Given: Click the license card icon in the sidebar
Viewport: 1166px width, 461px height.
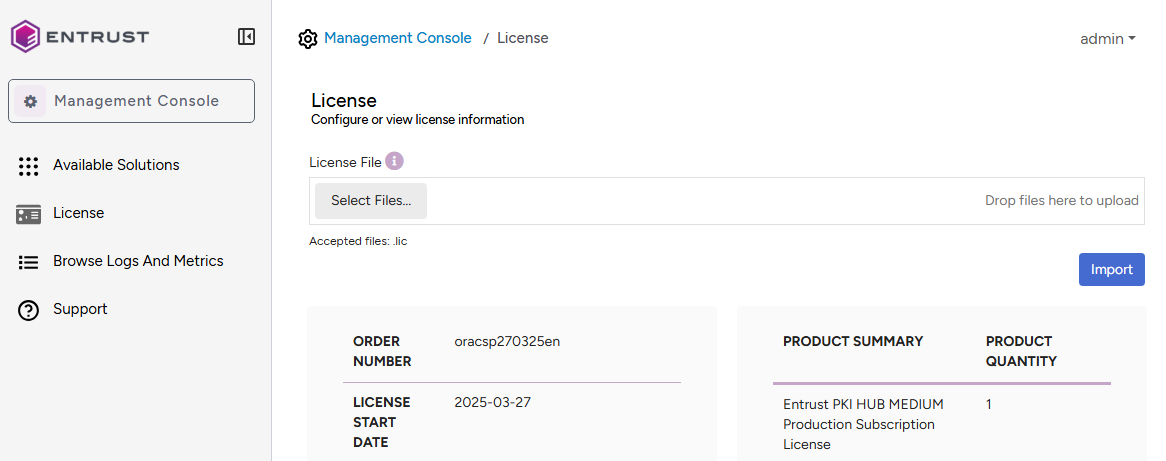Looking at the screenshot, I should click(x=29, y=214).
